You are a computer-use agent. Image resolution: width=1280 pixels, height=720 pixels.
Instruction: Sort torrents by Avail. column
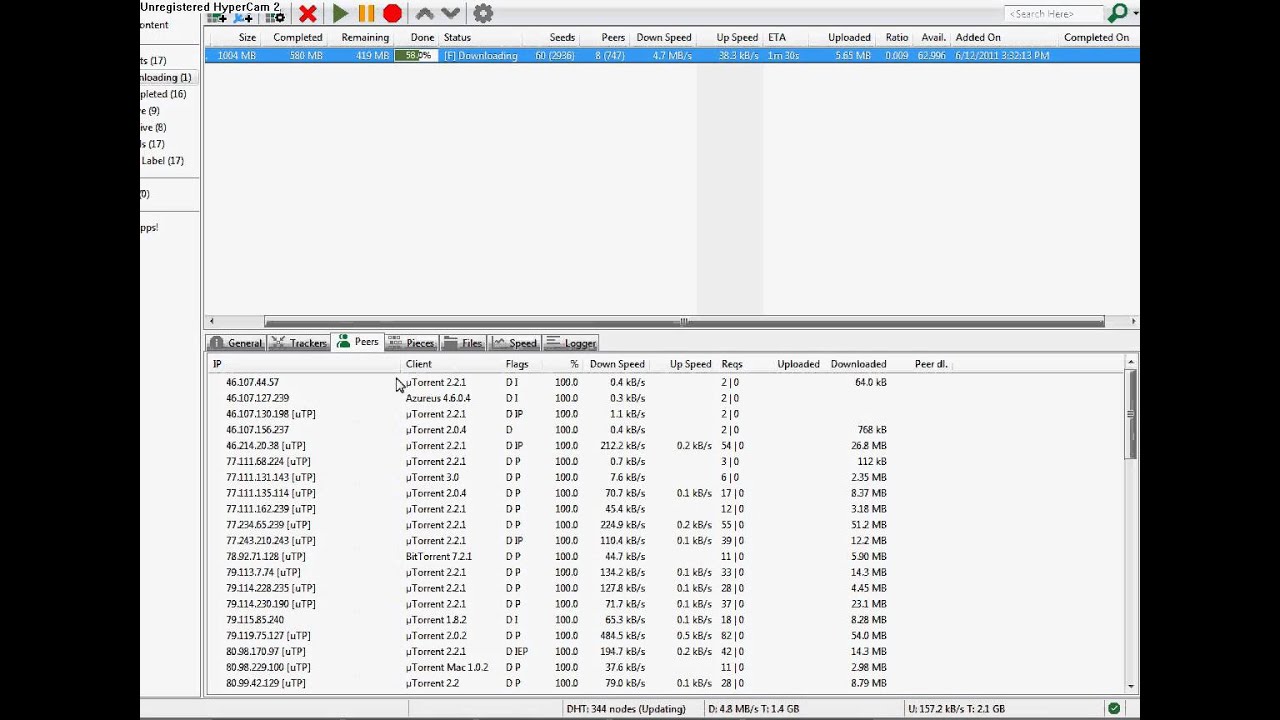(932, 38)
